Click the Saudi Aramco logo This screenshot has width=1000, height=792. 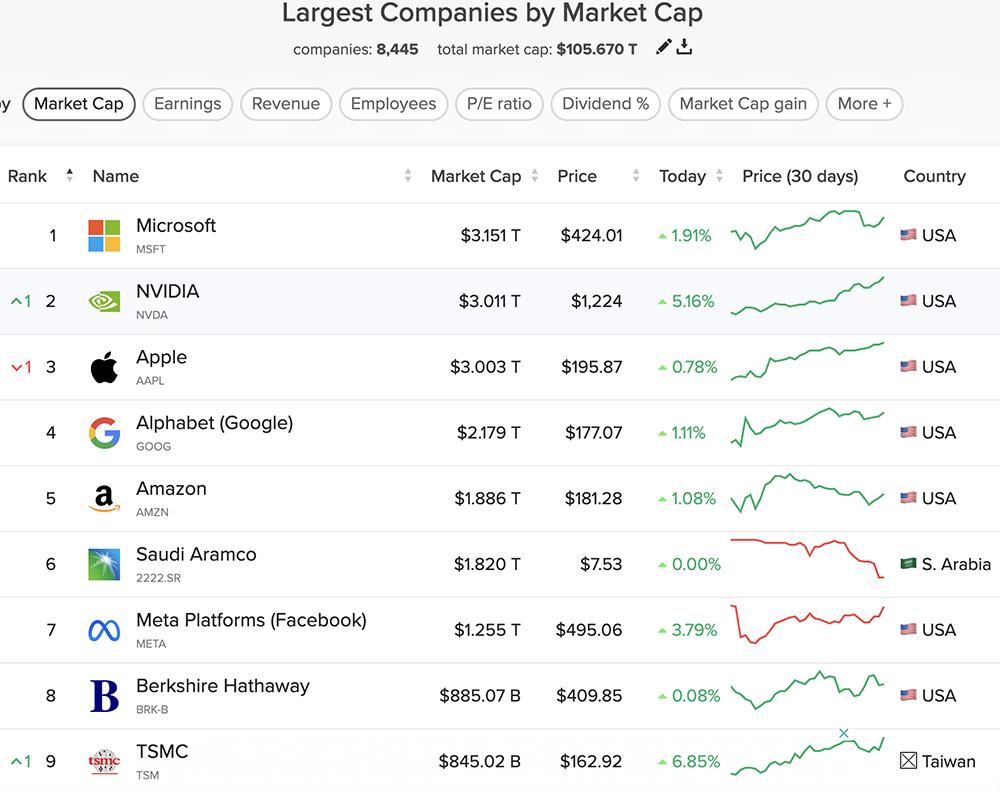pos(104,564)
